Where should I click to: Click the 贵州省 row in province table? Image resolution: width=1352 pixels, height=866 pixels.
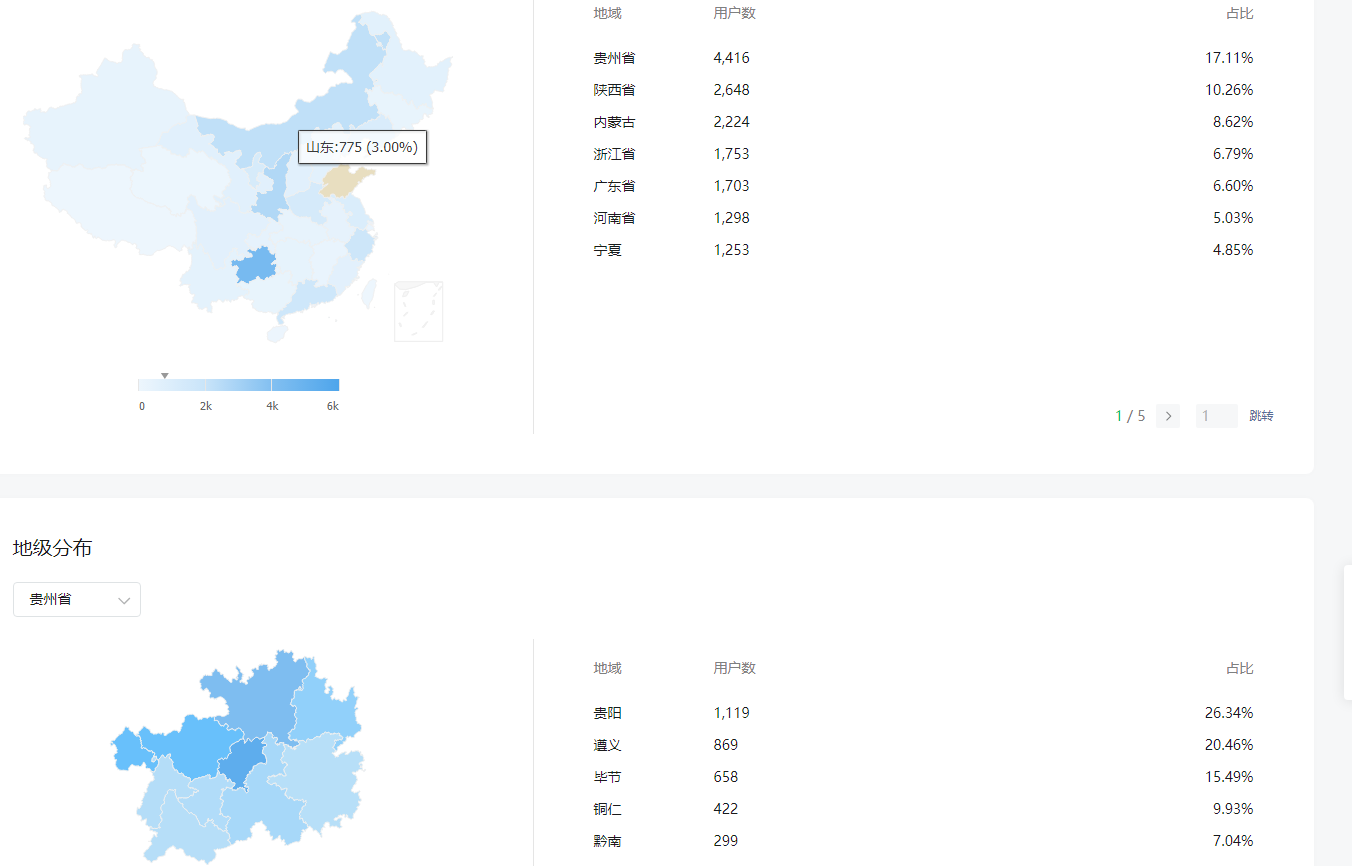(x=923, y=58)
